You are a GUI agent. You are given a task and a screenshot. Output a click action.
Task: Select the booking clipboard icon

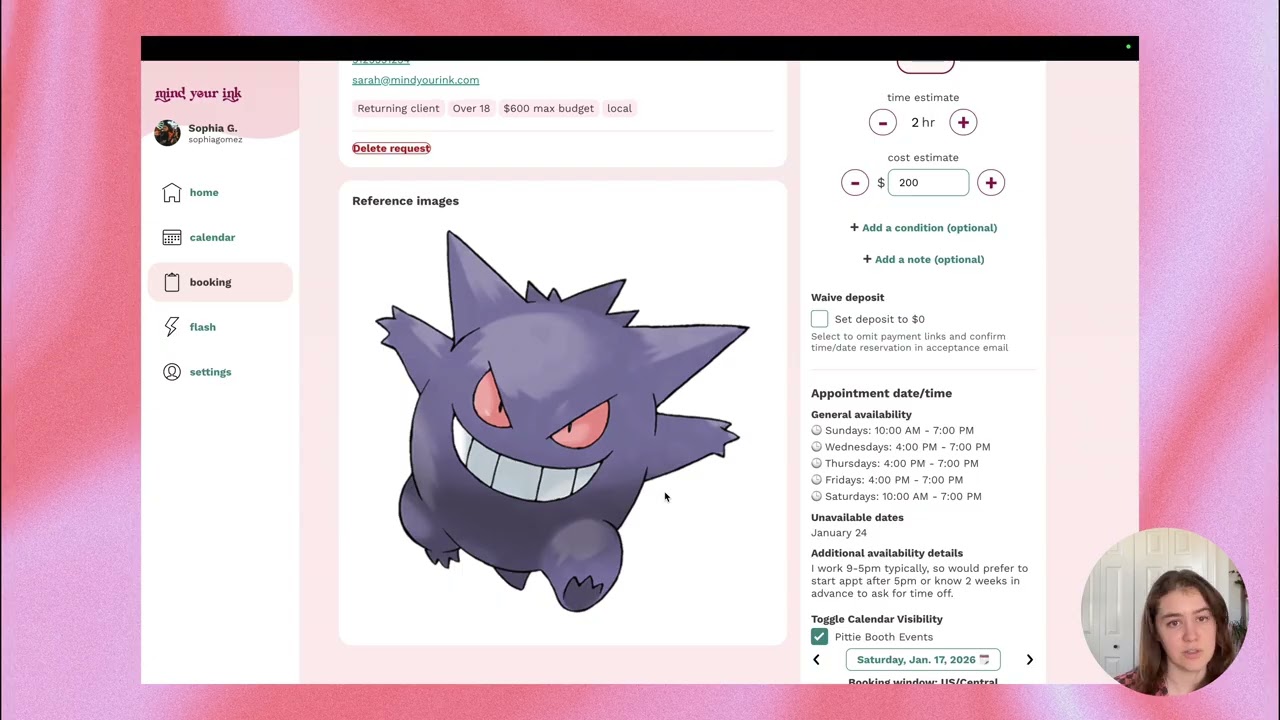click(172, 282)
